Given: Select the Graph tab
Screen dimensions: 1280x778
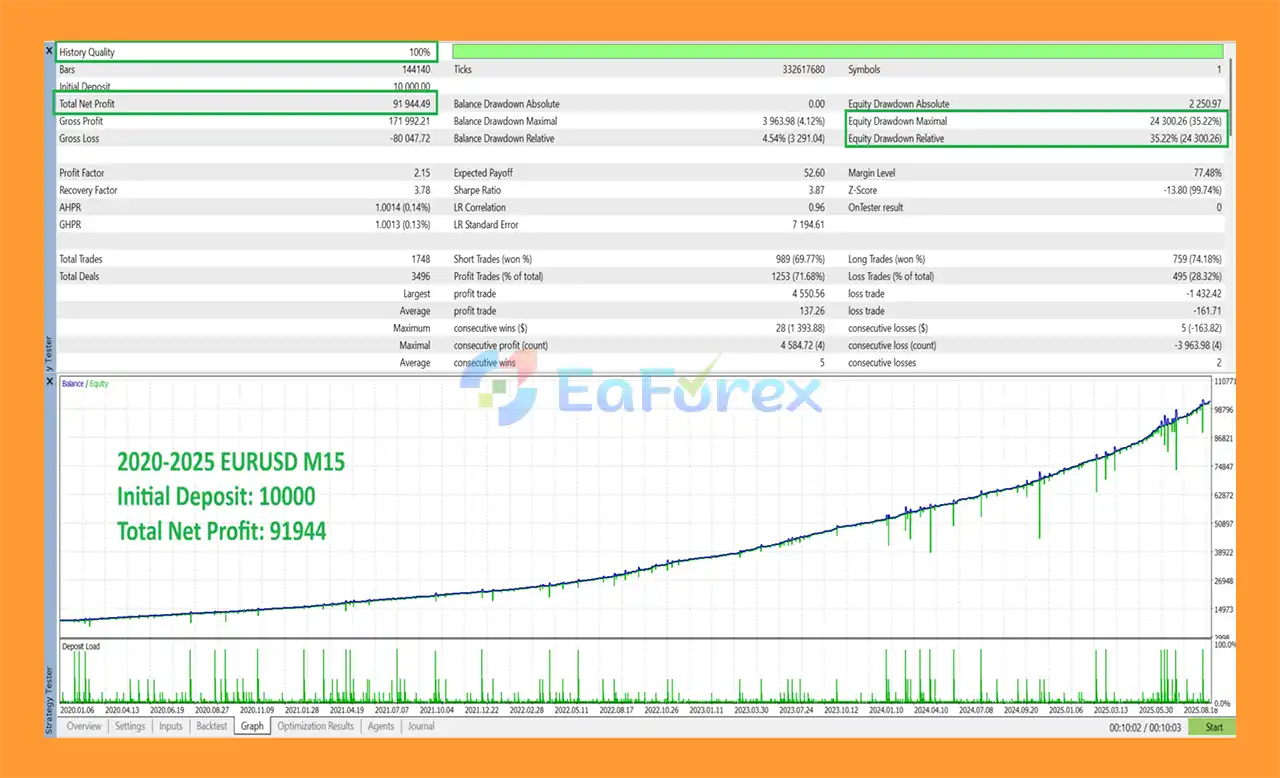Looking at the screenshot, I should [x=252, y=726].
